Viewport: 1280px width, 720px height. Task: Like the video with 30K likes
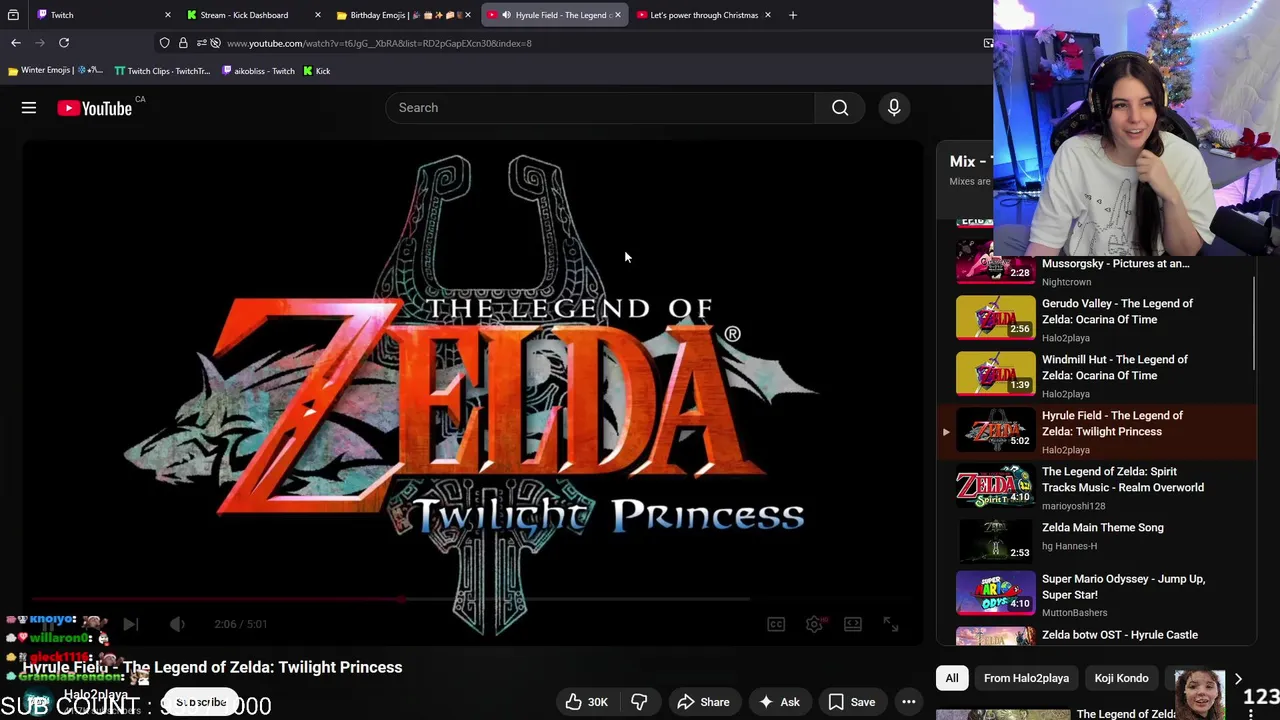pos(587,702)
